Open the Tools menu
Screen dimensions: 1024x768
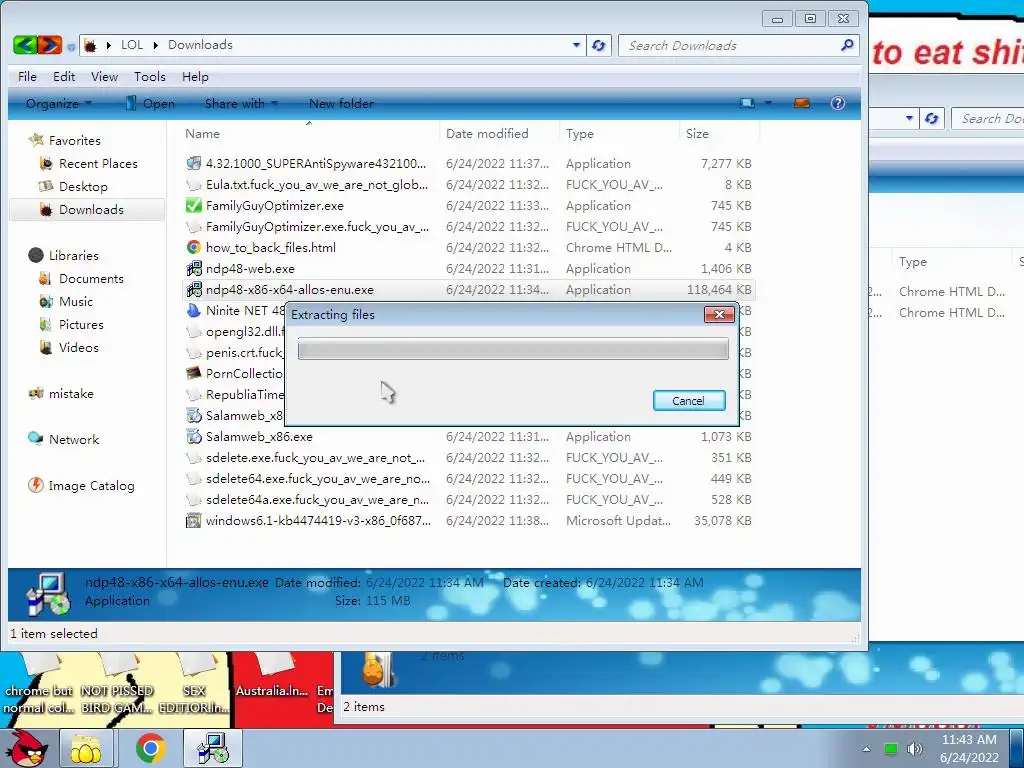[x=150, y=76]
